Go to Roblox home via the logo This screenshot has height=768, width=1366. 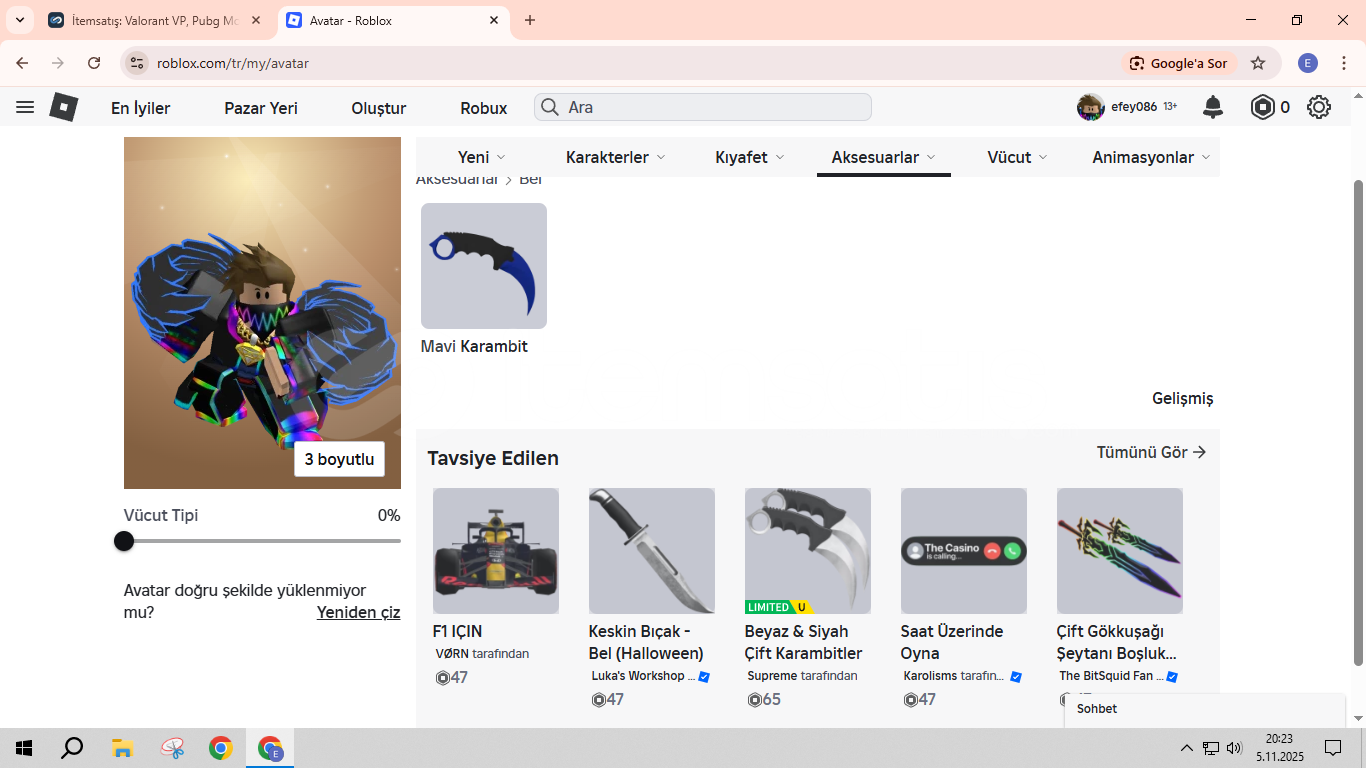[x=64, y=107]
